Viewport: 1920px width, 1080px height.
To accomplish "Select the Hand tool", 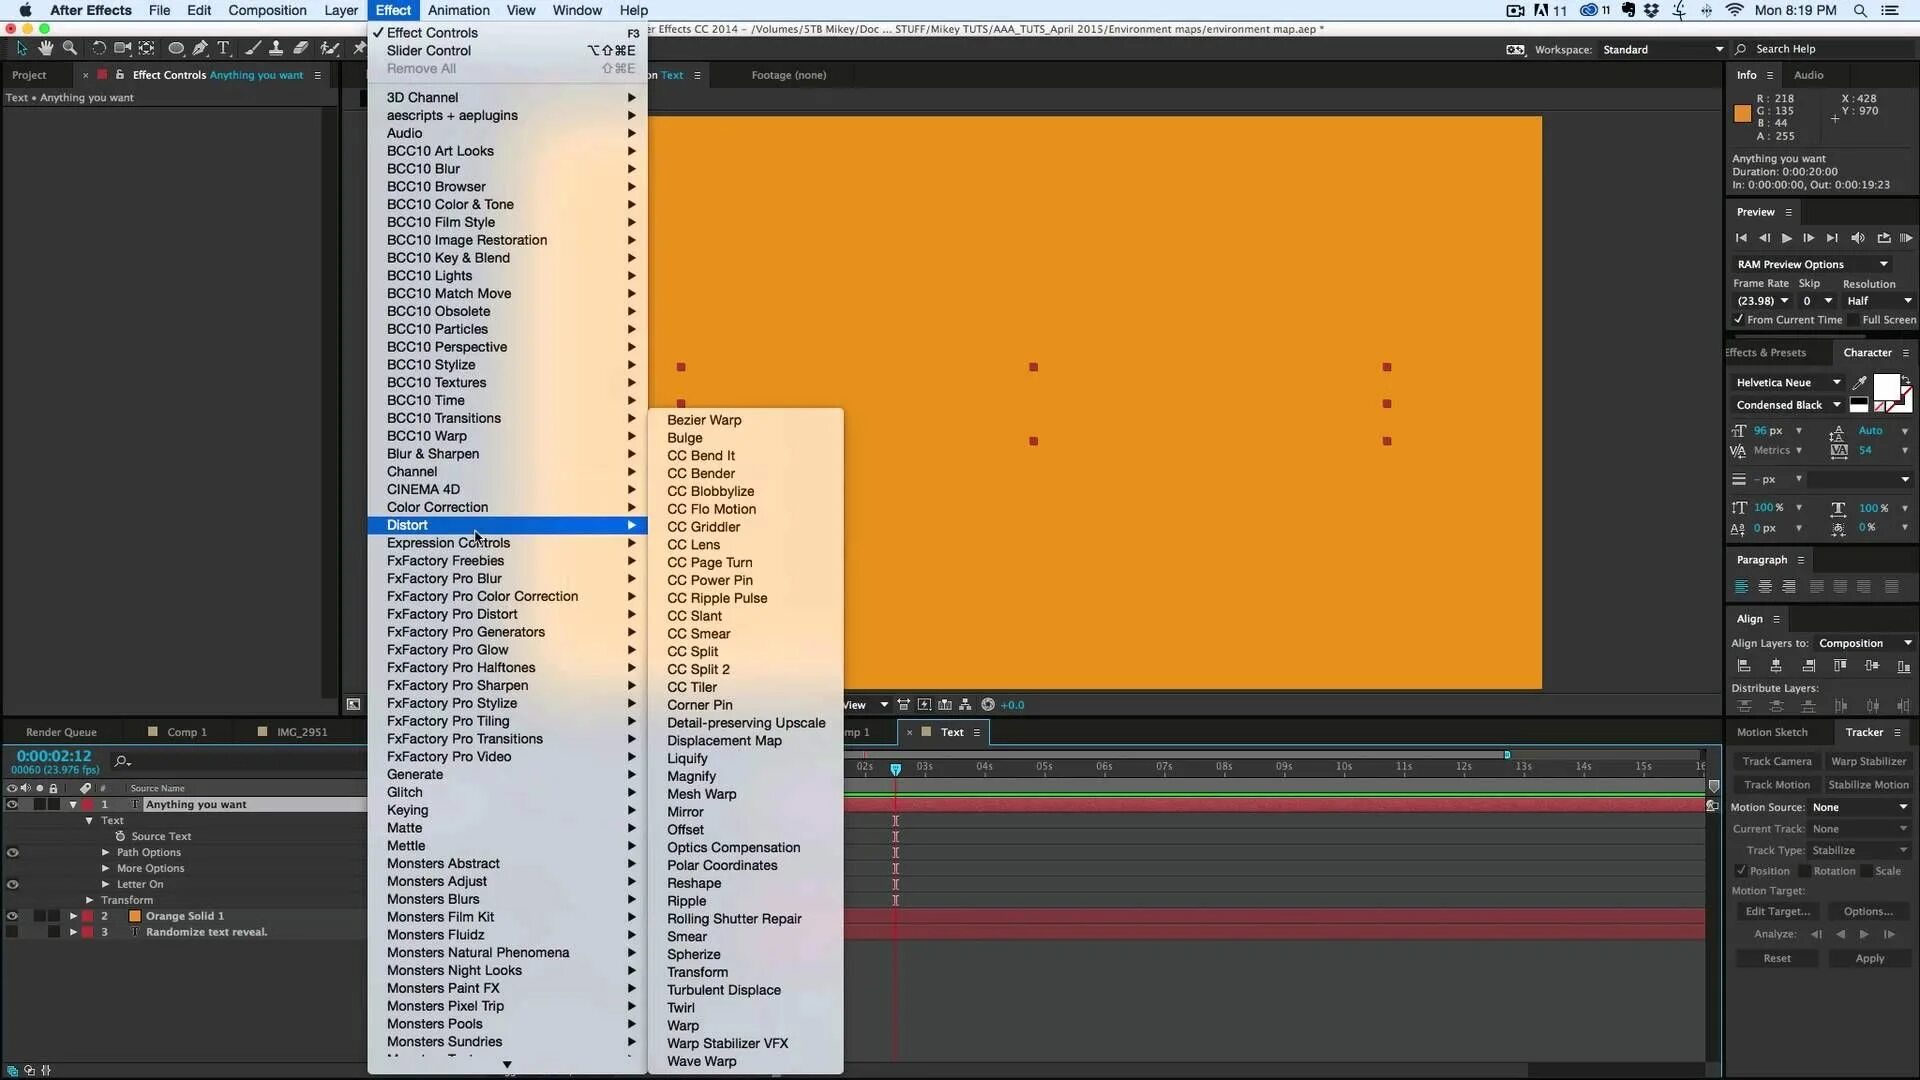I will point(46,48).
